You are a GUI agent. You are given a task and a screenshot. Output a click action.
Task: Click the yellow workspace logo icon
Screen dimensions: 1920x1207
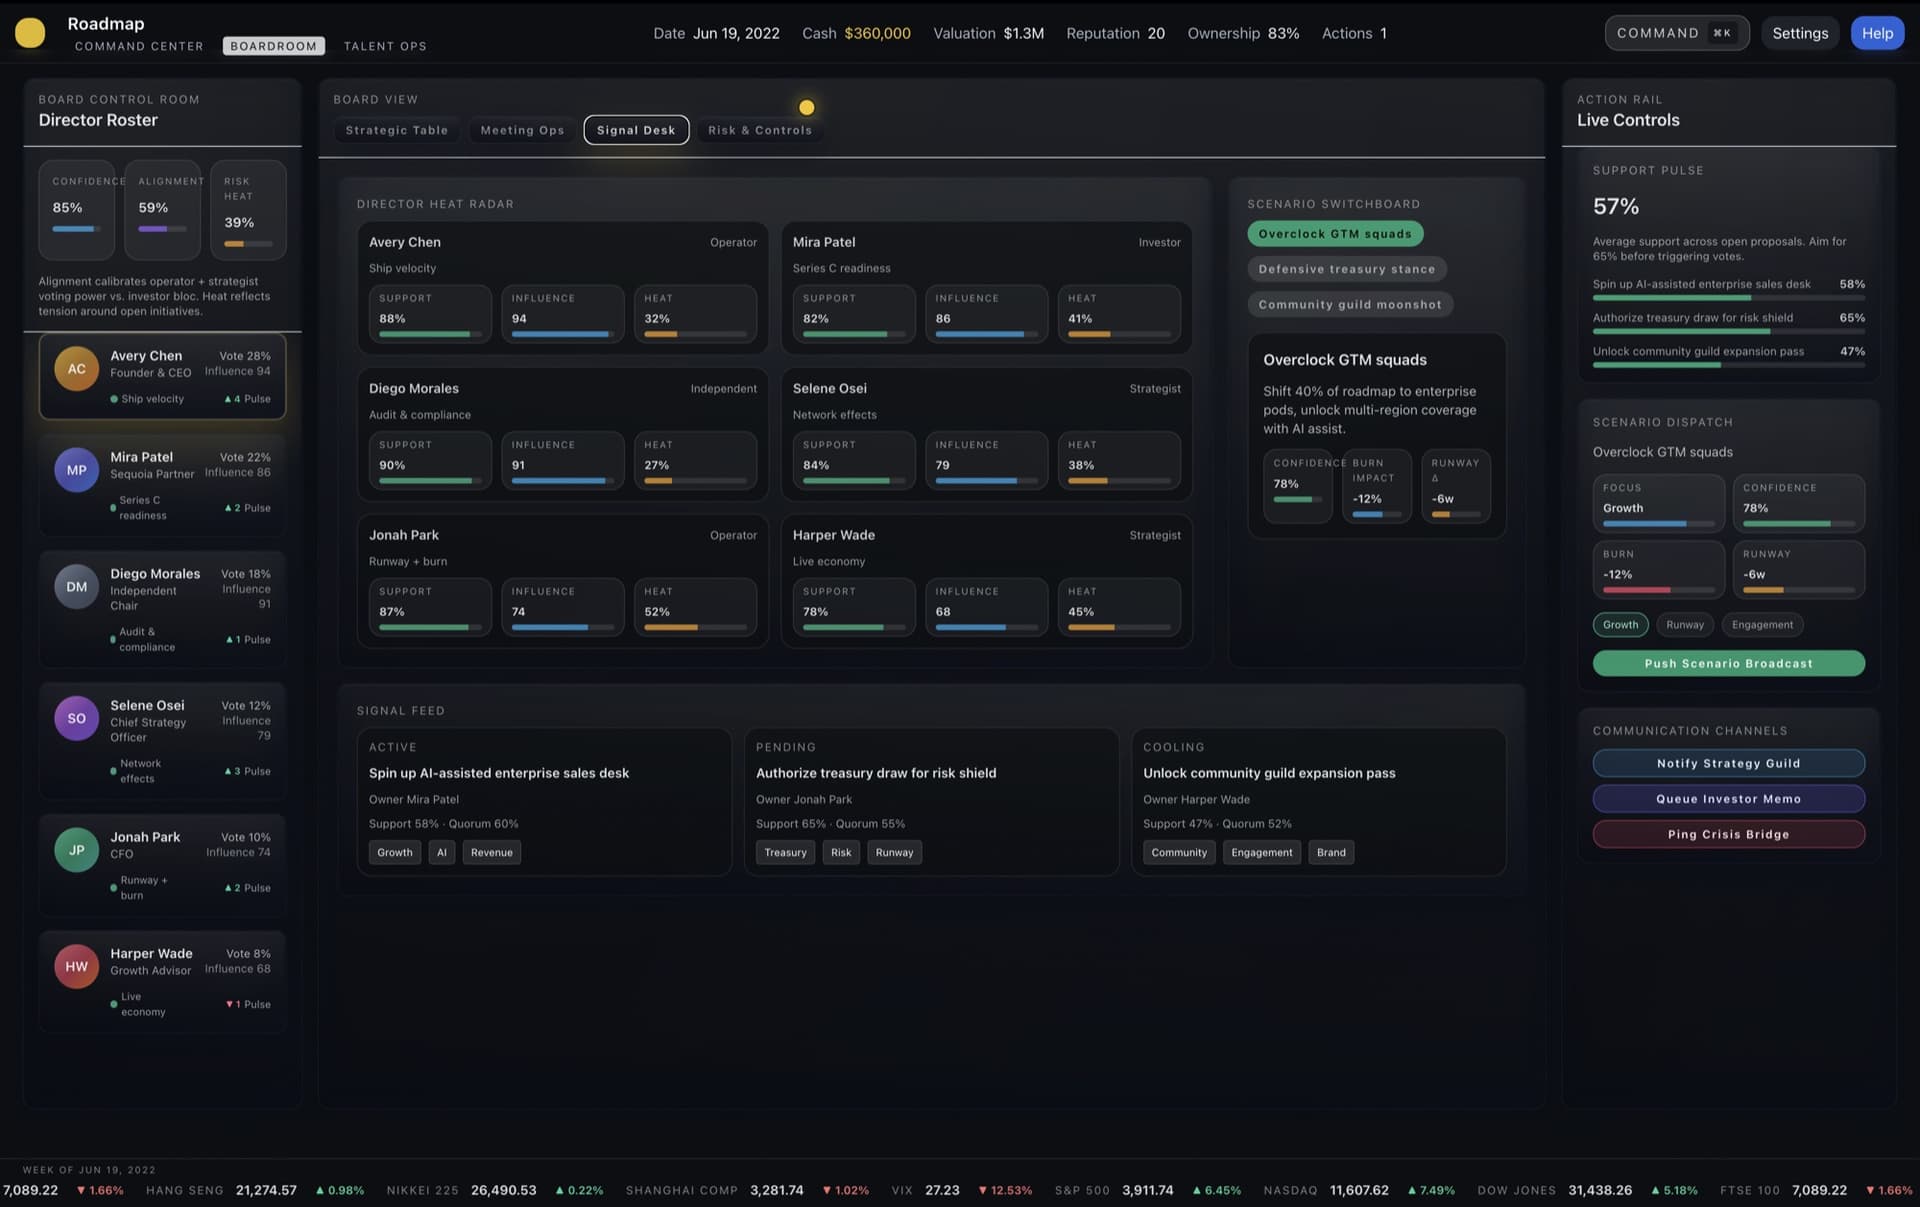tap(30, 32)
